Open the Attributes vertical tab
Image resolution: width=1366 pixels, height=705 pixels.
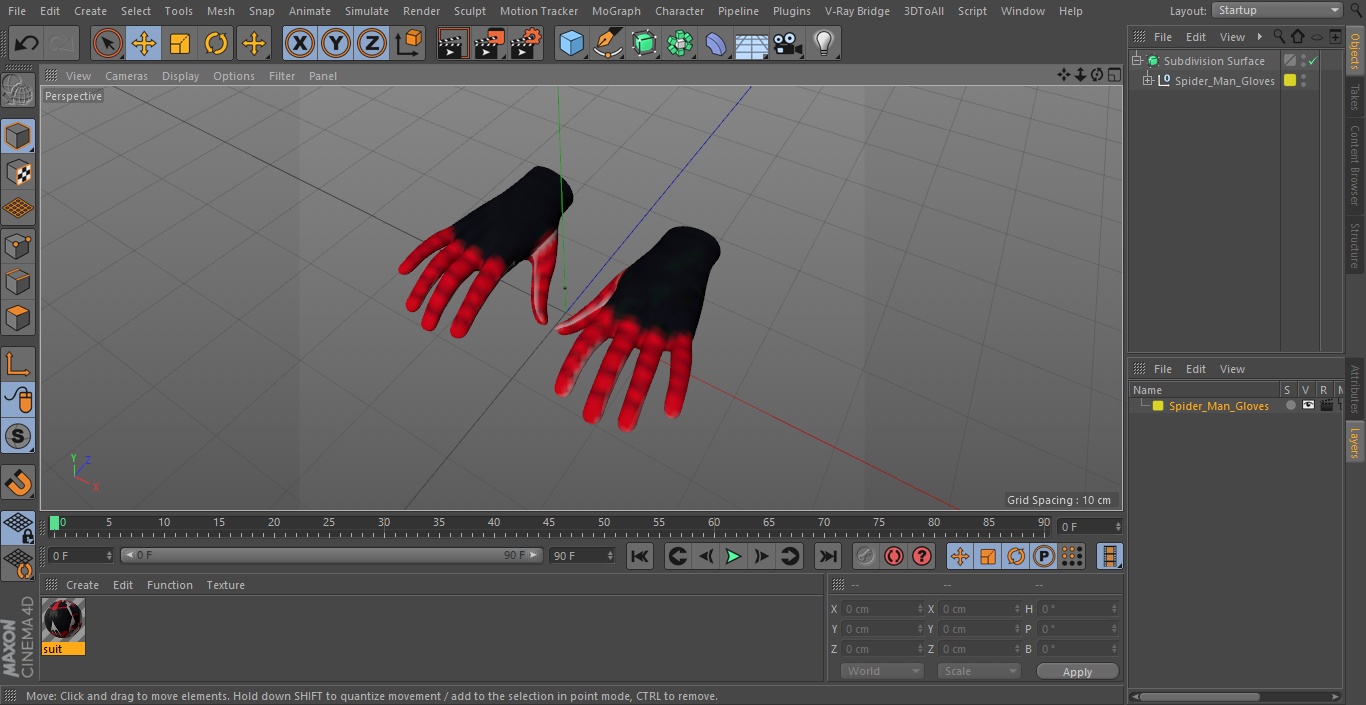point(1355,389)
